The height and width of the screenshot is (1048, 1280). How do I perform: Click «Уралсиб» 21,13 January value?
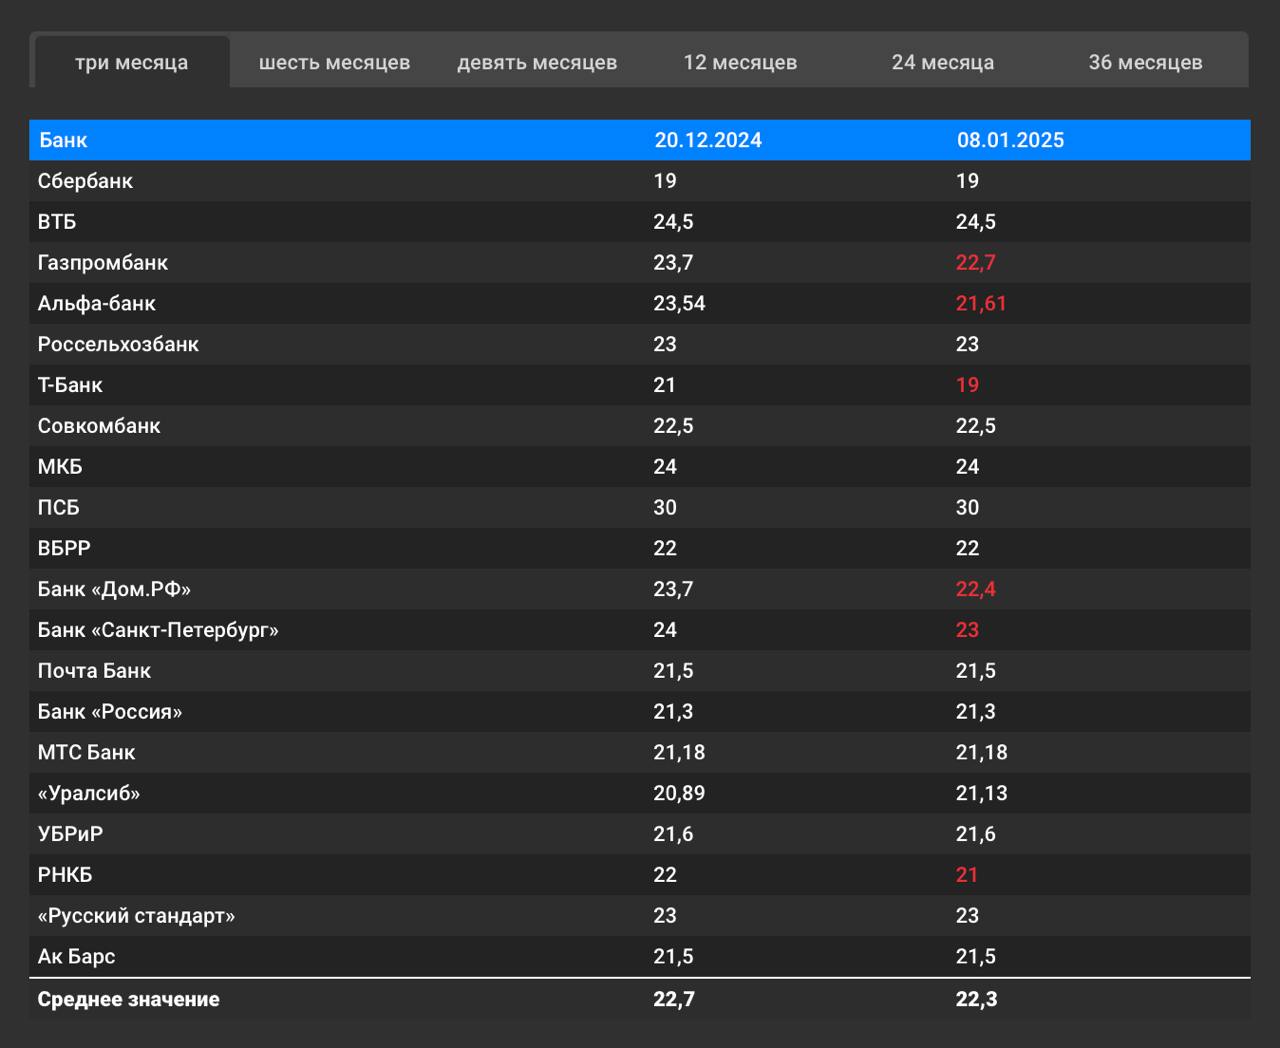(981, 793)
